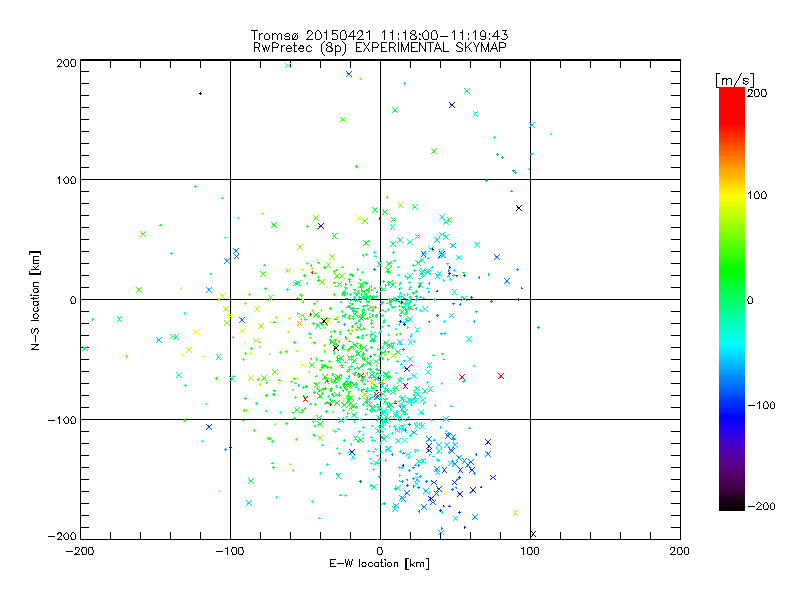Click y-axis tick label '100'

(66, 181)
